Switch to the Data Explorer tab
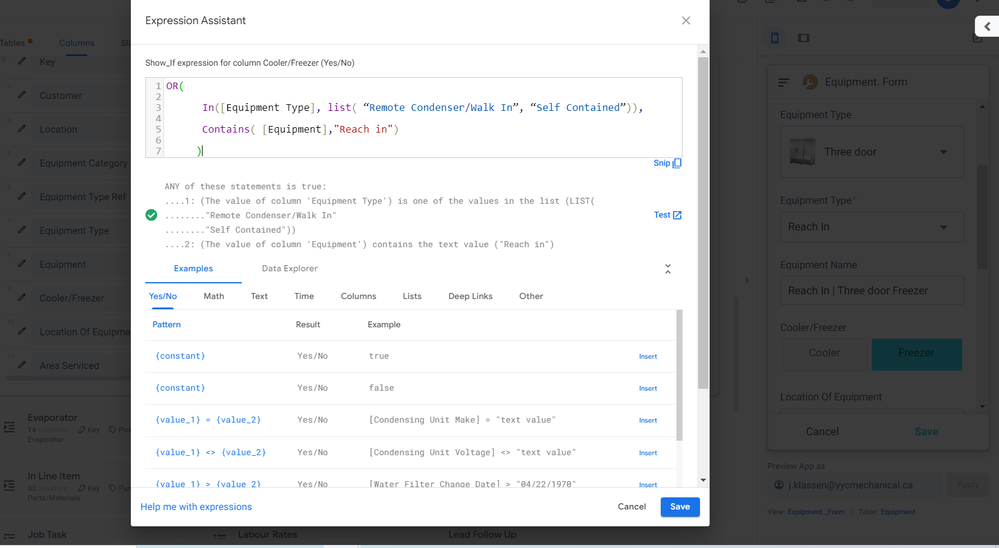The width and height of the screenshot is (999, 548). point(289,268)
